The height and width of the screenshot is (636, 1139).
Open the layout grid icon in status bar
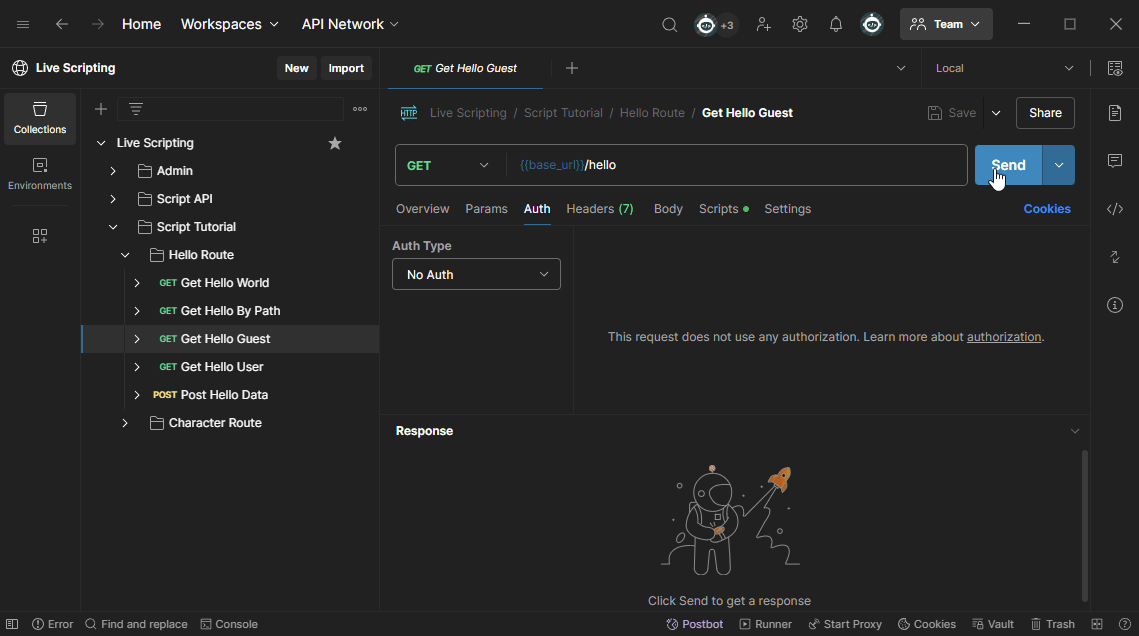[1097, 624]
